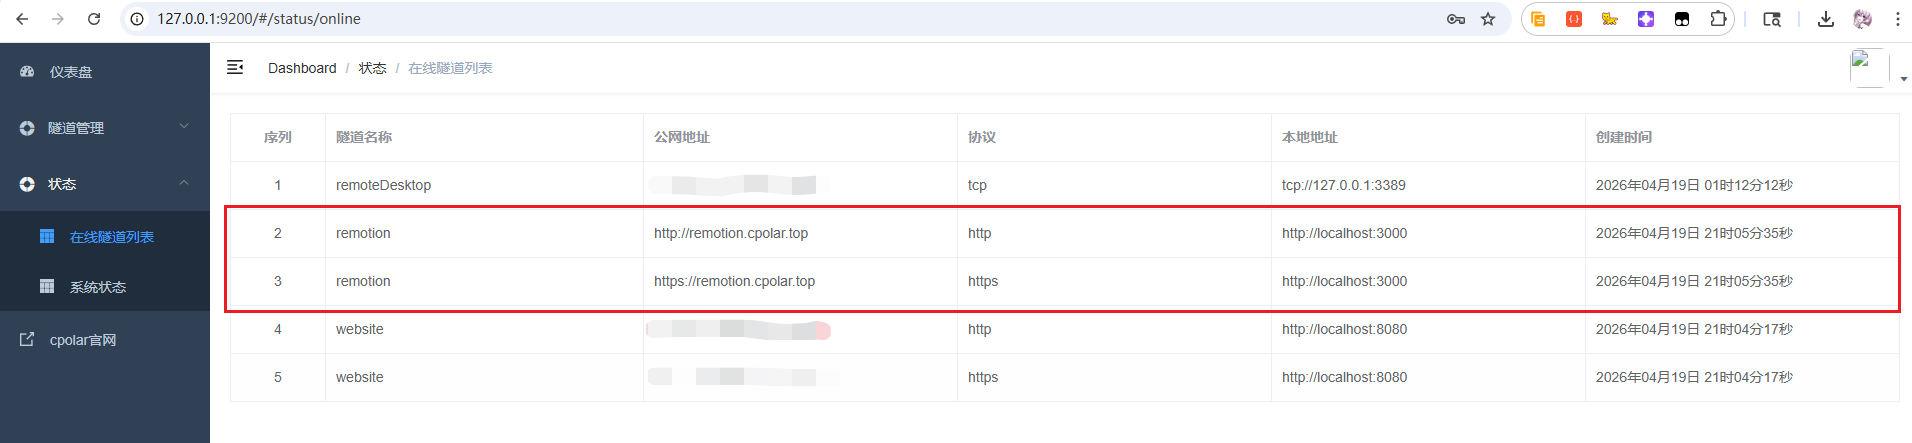Expand the 隧道管理 submenu chevron
The image size is (1912, 443).
tap(184, 126)
